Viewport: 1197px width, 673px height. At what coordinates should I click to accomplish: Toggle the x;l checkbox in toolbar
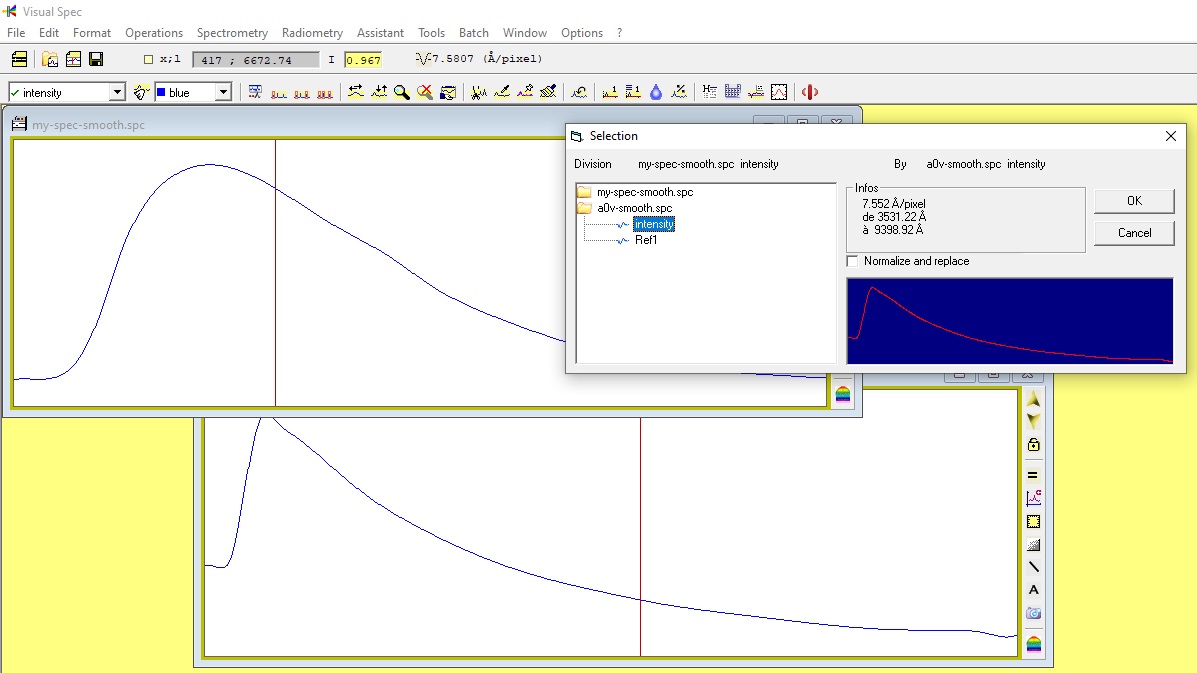(149, 59)
